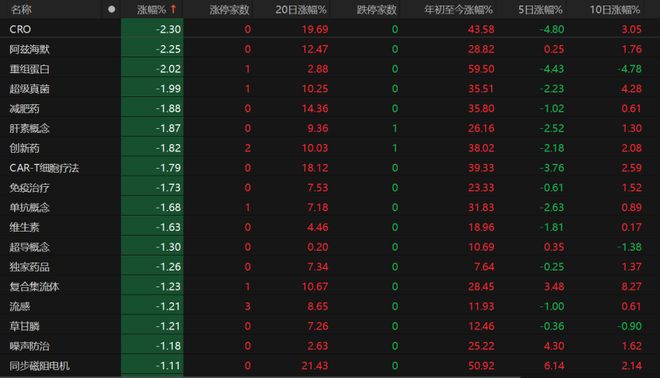Click the 10日涨幅% column header
Viewport: 660px width, 378px height.
(615, 9)
